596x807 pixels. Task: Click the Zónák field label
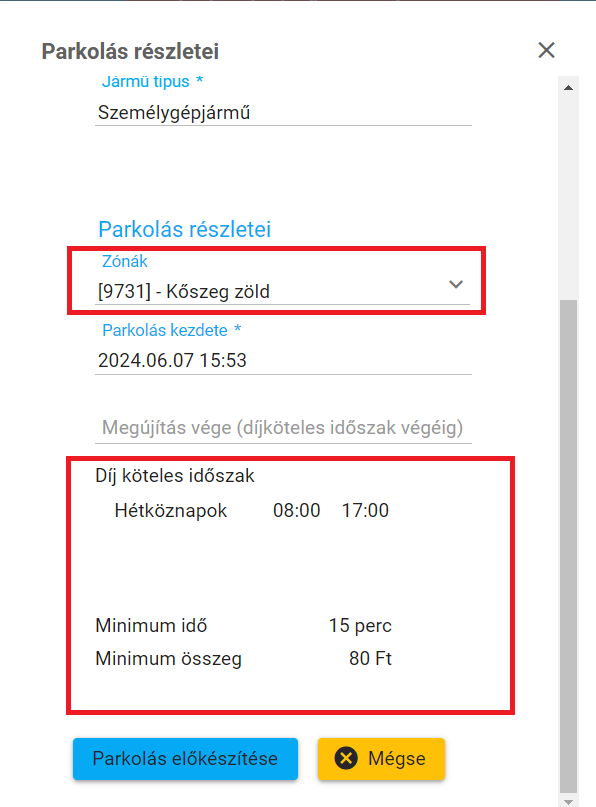pos(125,261)
